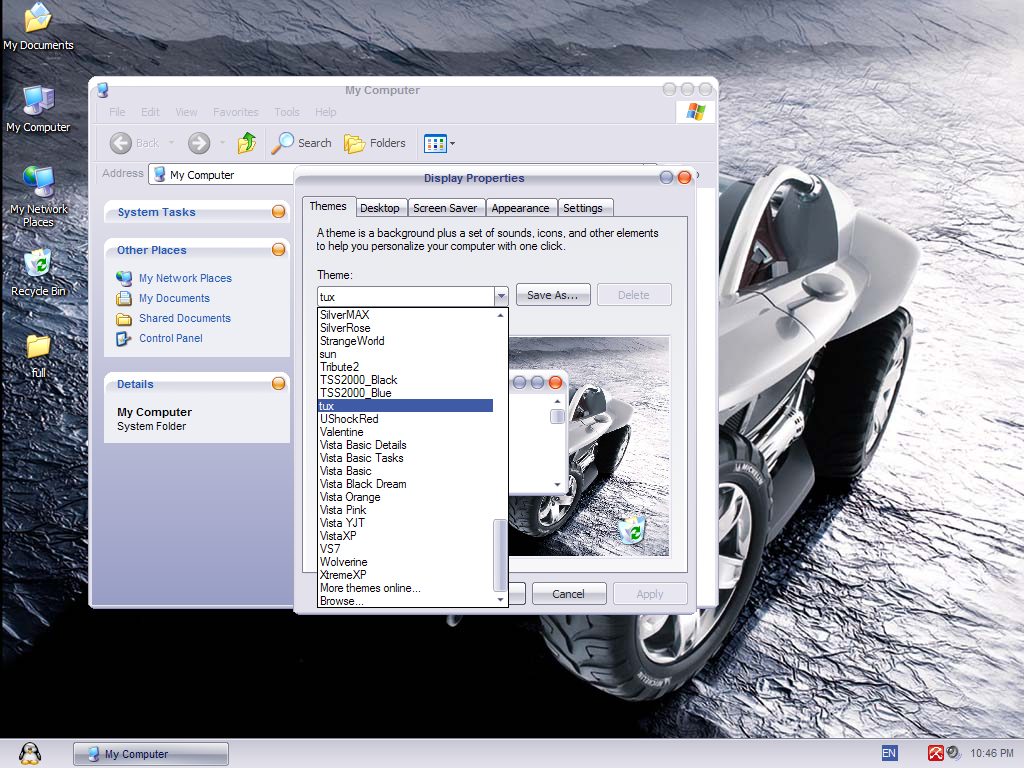Click the Tux Start button on taskbar
This screenshot has width=1024, height=768.
coord(30,753)
